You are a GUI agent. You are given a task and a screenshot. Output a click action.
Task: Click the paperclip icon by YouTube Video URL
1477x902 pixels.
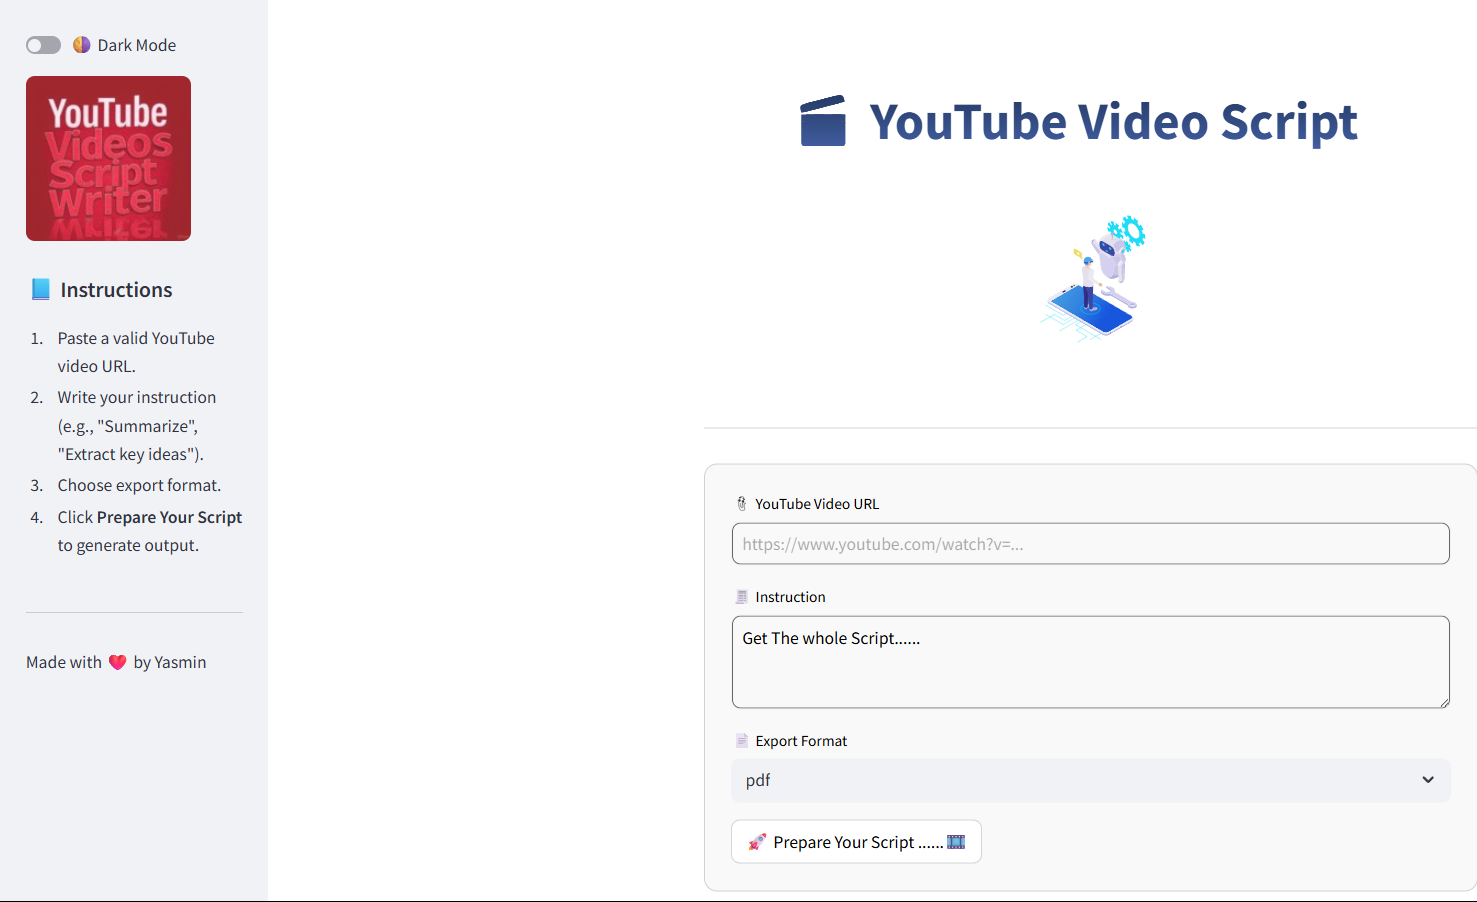(741, 504)
